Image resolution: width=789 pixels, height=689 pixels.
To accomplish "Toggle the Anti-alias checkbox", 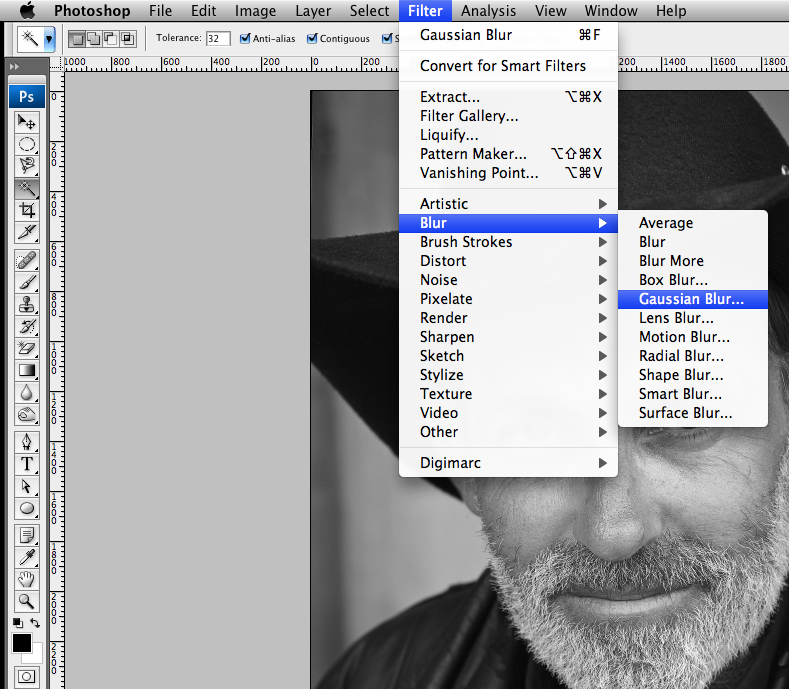I will click(x=245, y=38).
